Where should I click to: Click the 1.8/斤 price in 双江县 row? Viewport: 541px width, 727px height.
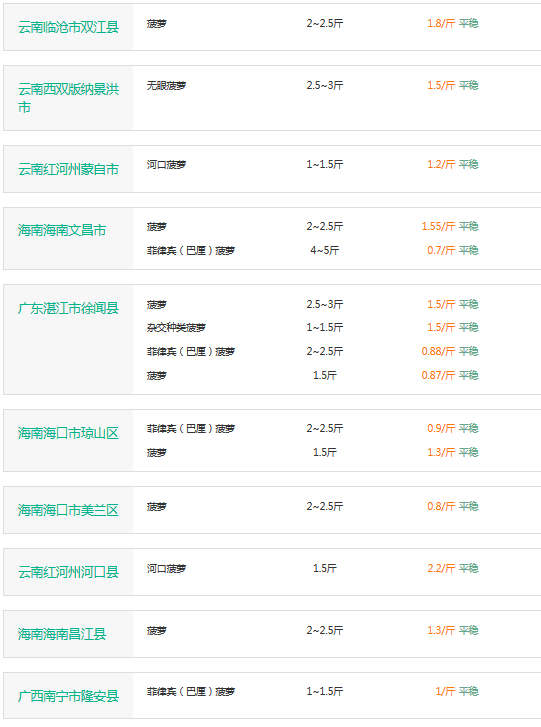pos(441,23)
